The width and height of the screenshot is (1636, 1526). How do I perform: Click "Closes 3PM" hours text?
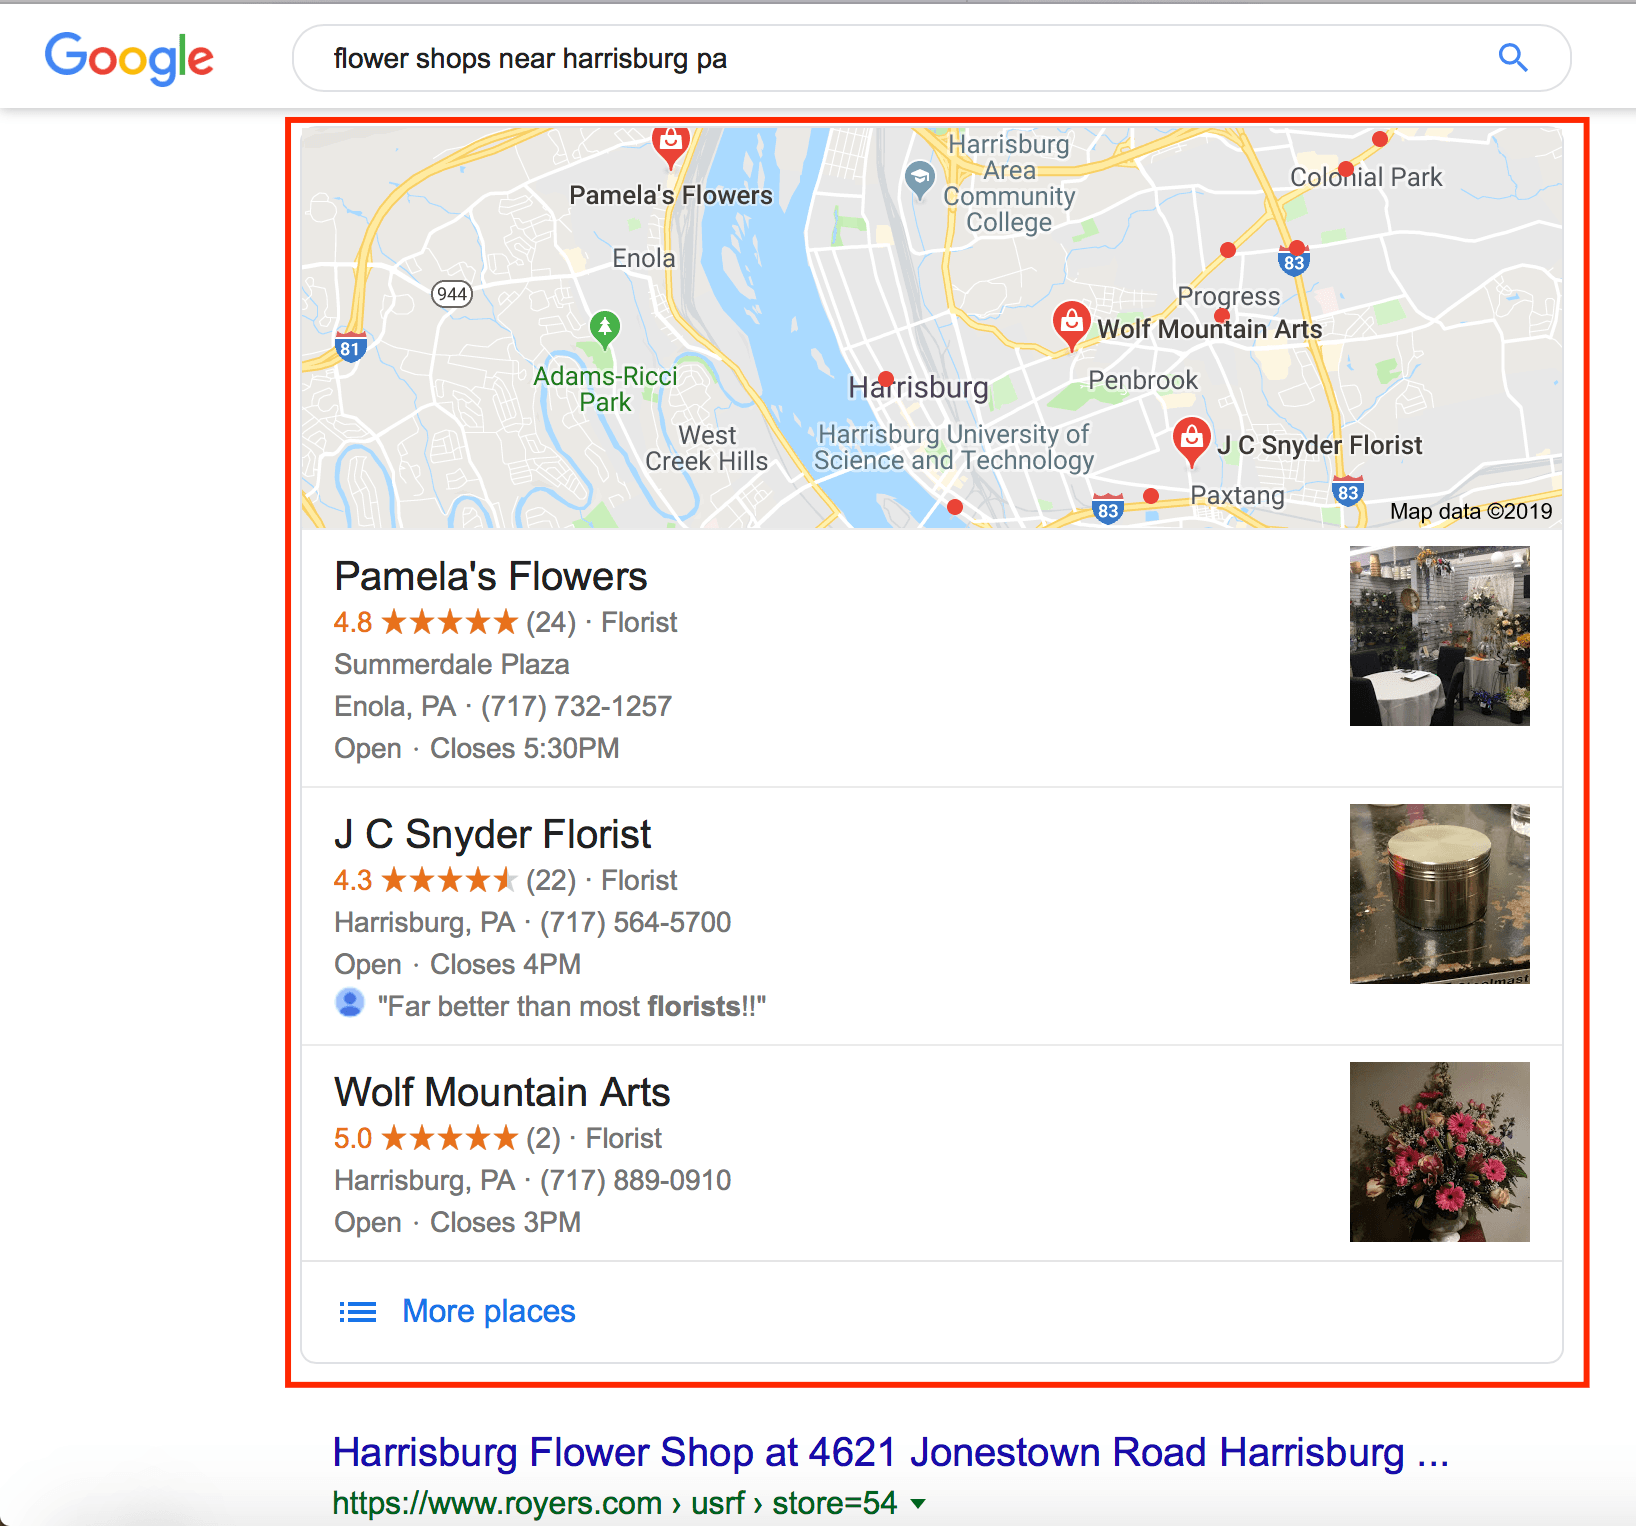[x=505, y=1222]
